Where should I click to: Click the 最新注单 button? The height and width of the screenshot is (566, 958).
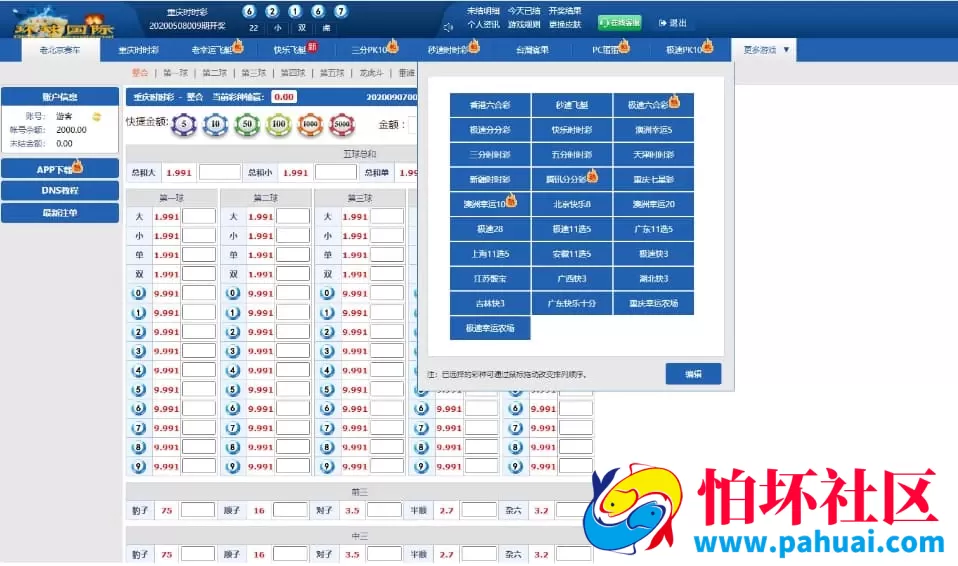[60, 213]
